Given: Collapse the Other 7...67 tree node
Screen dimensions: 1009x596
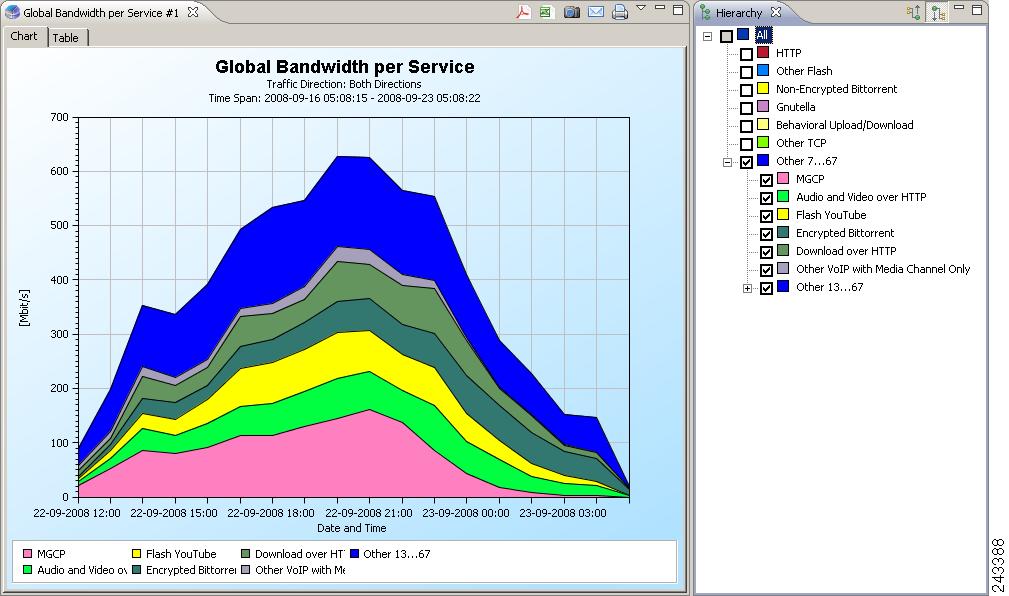Looking at the screenshot, I should pos(728,161).
